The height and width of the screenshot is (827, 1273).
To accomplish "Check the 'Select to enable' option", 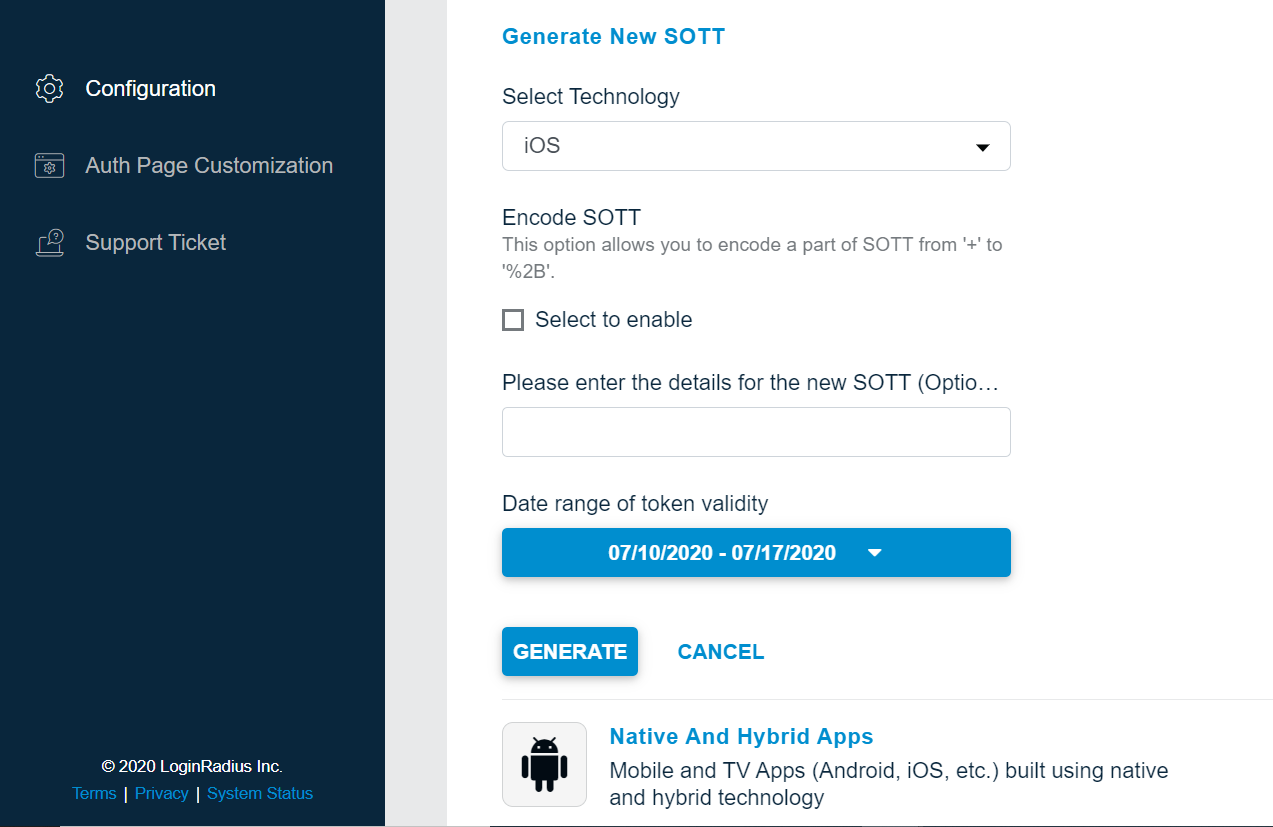I will [512, 319].
